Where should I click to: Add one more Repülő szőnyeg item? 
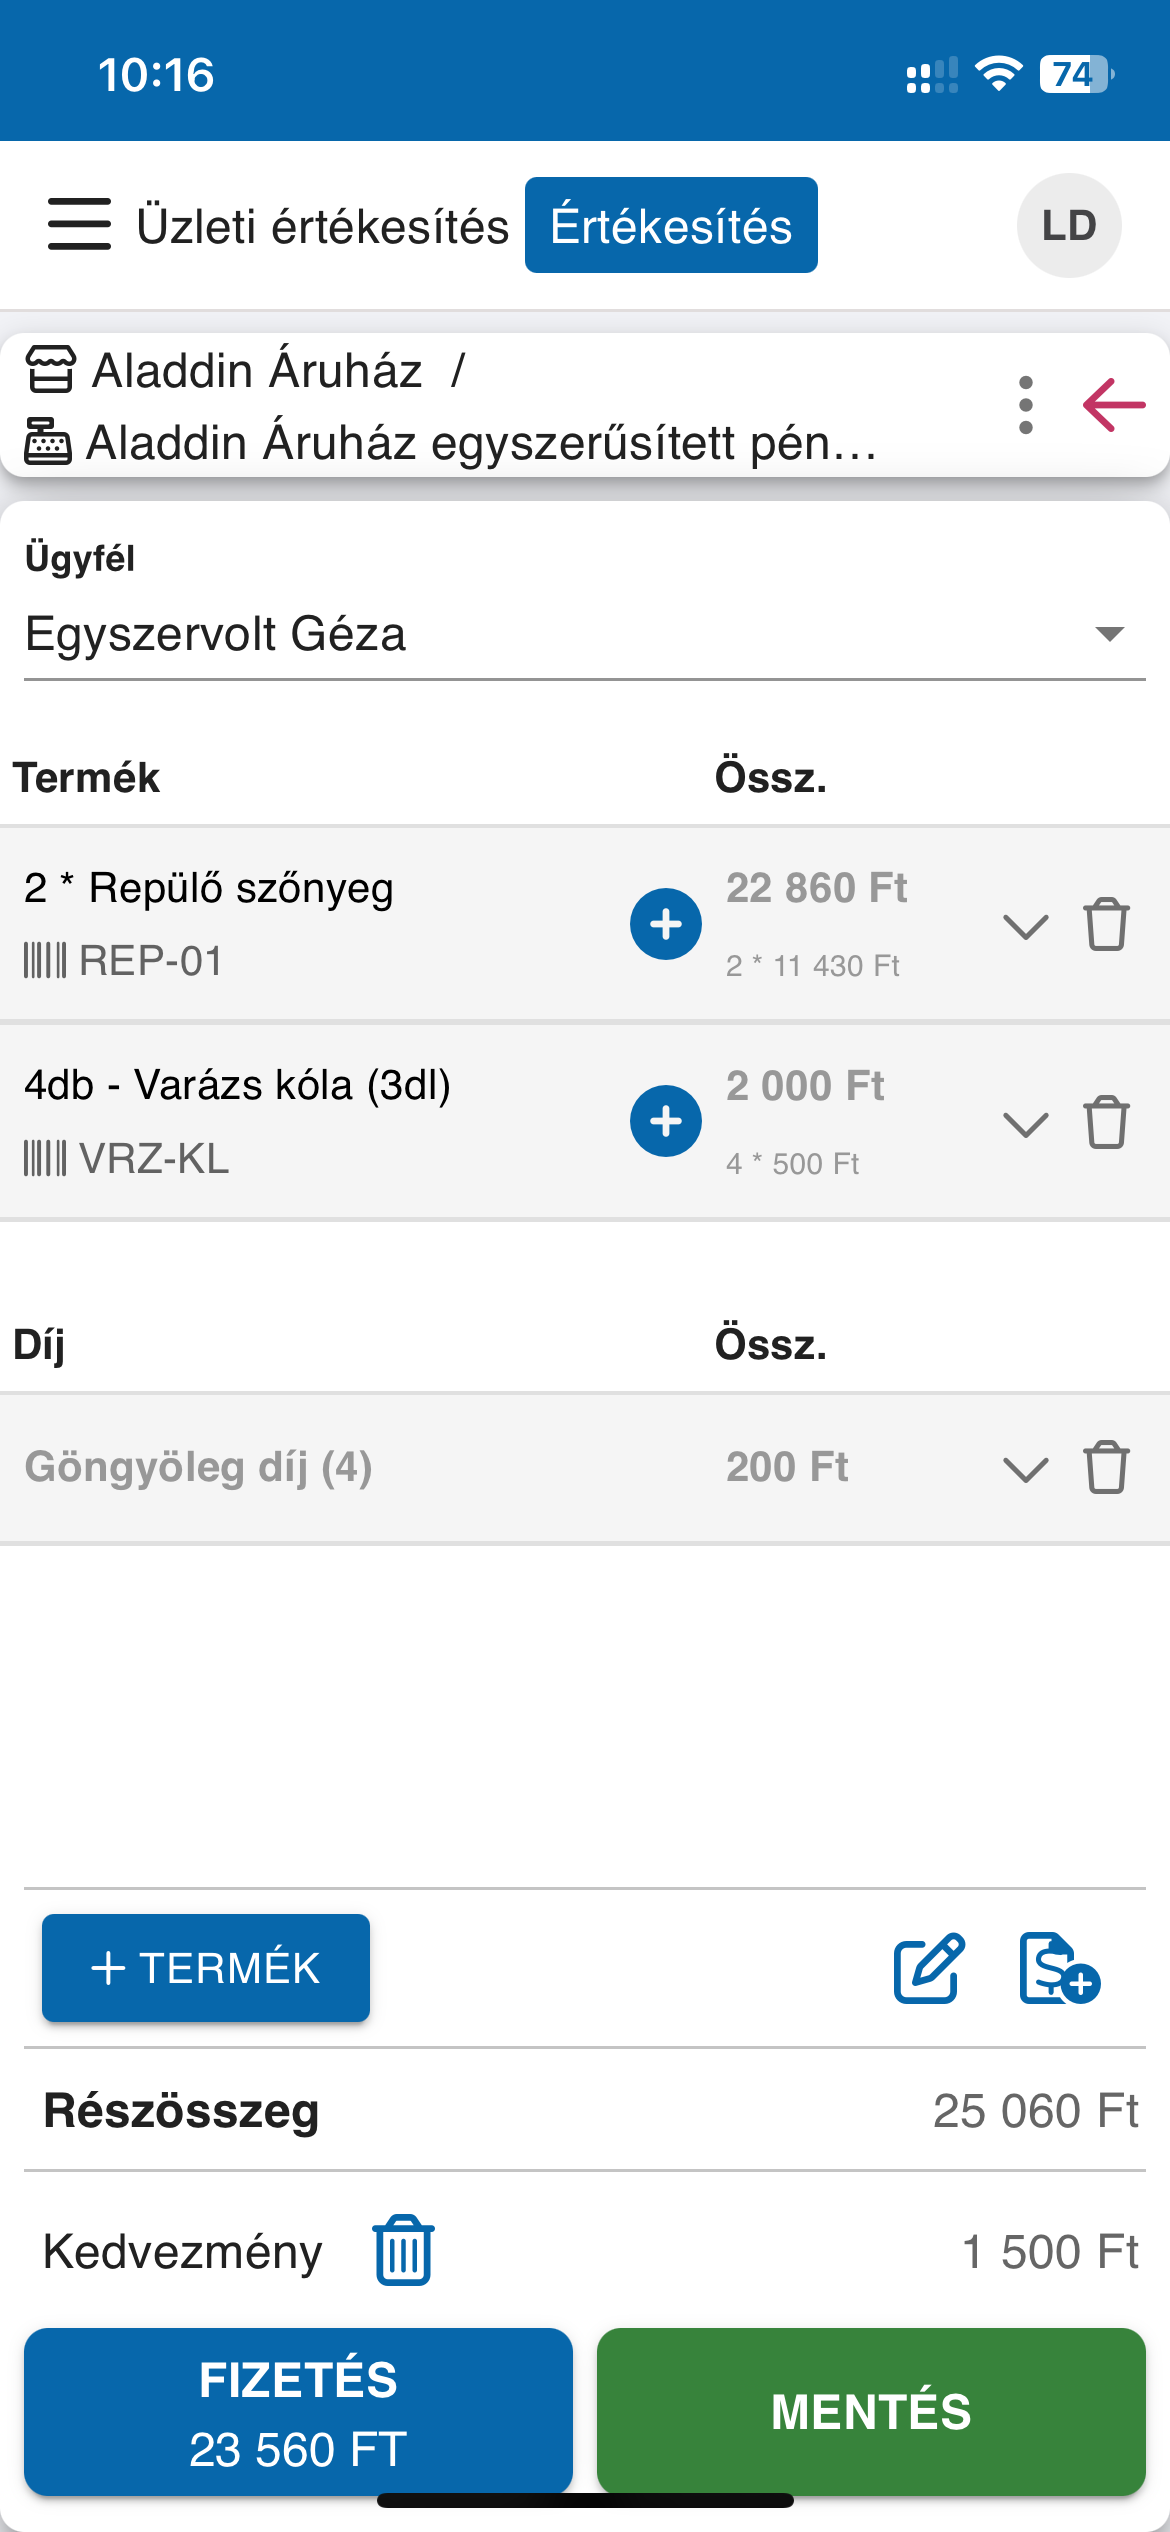point(665,923)
